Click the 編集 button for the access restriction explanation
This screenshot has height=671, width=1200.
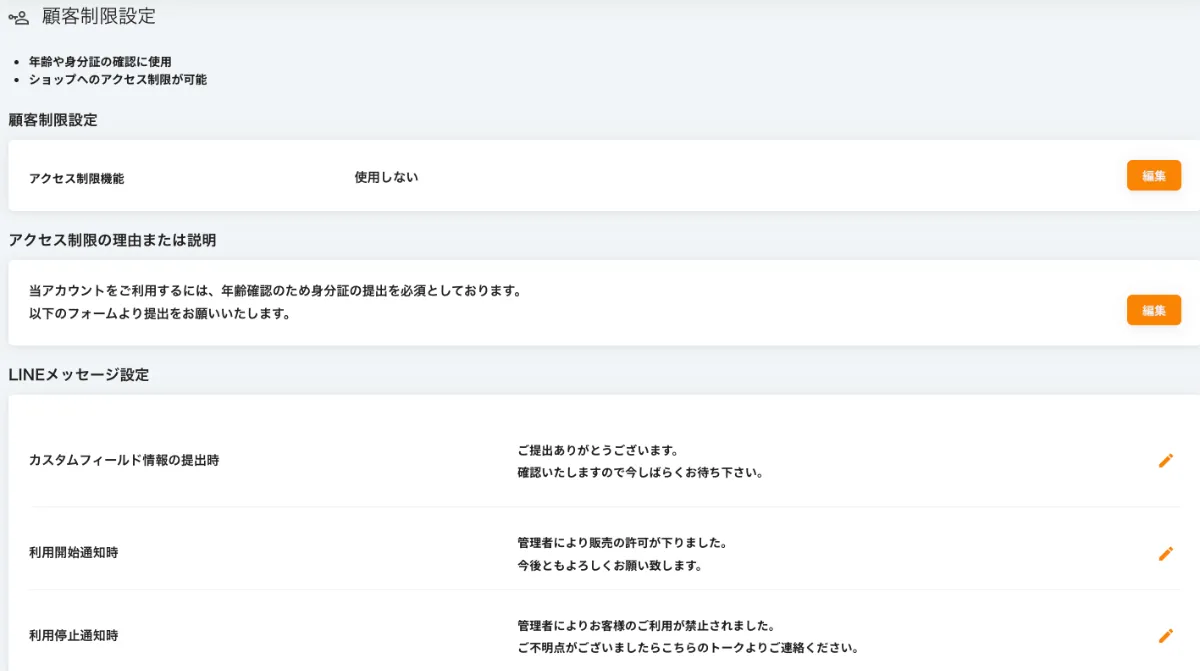point(1154,310)
